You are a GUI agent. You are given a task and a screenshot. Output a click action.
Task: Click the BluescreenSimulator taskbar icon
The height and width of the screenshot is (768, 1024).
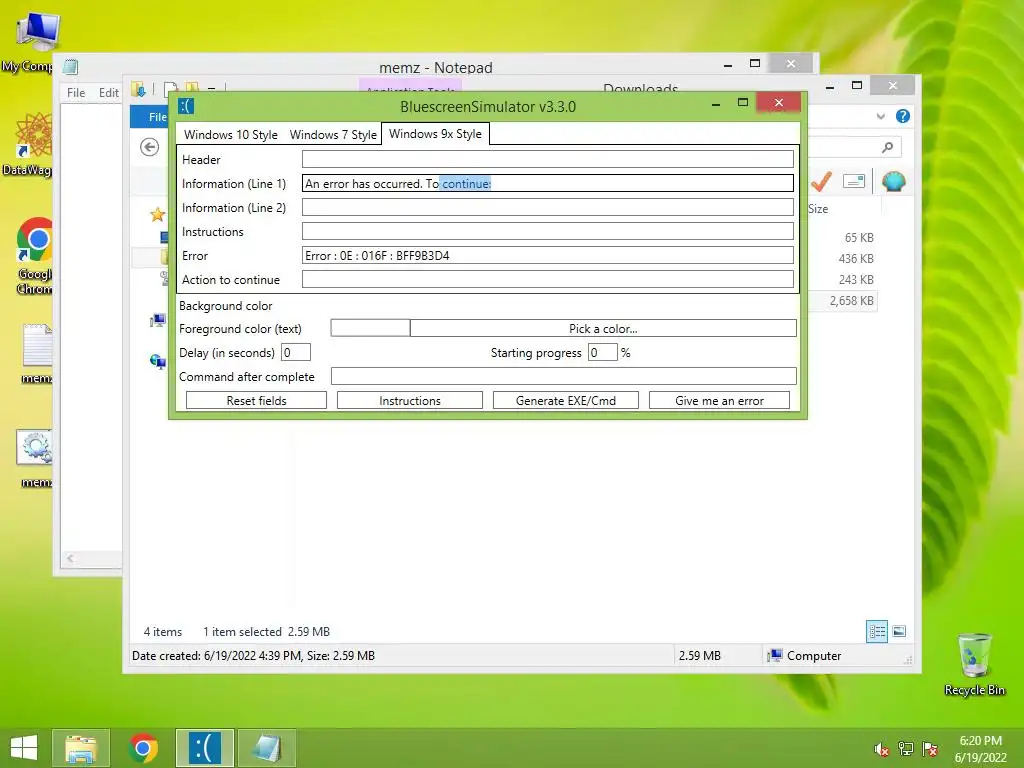[x=205, y=748]
